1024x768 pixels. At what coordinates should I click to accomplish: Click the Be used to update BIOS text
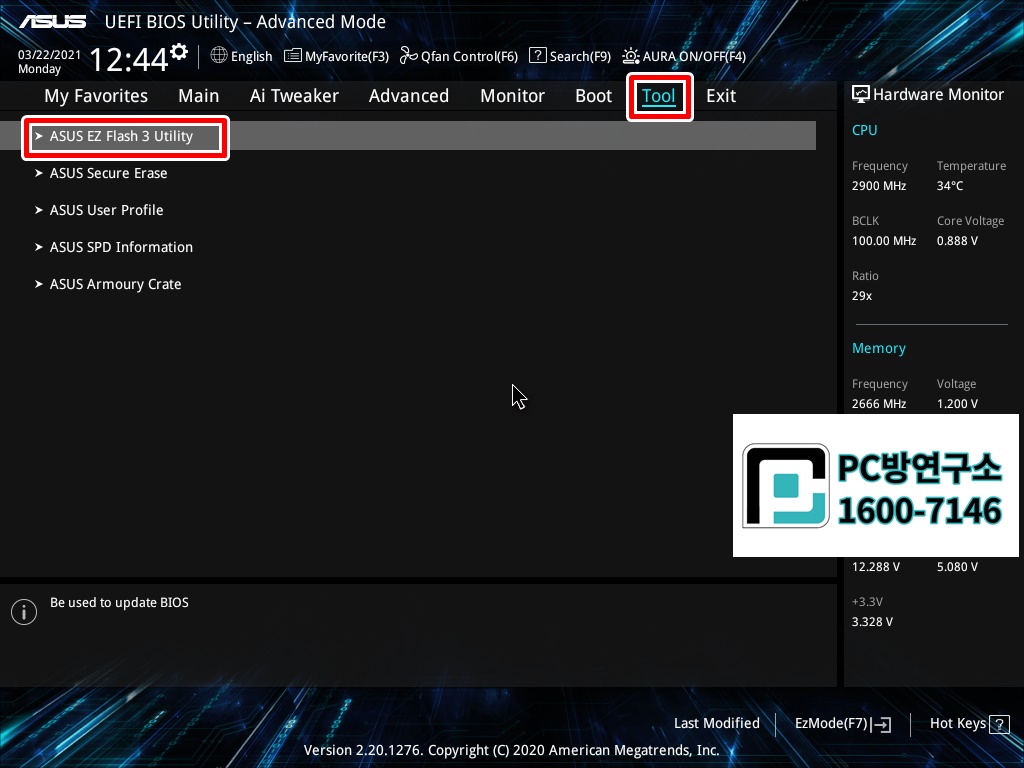pyautogui.click(x=120, y=603)
